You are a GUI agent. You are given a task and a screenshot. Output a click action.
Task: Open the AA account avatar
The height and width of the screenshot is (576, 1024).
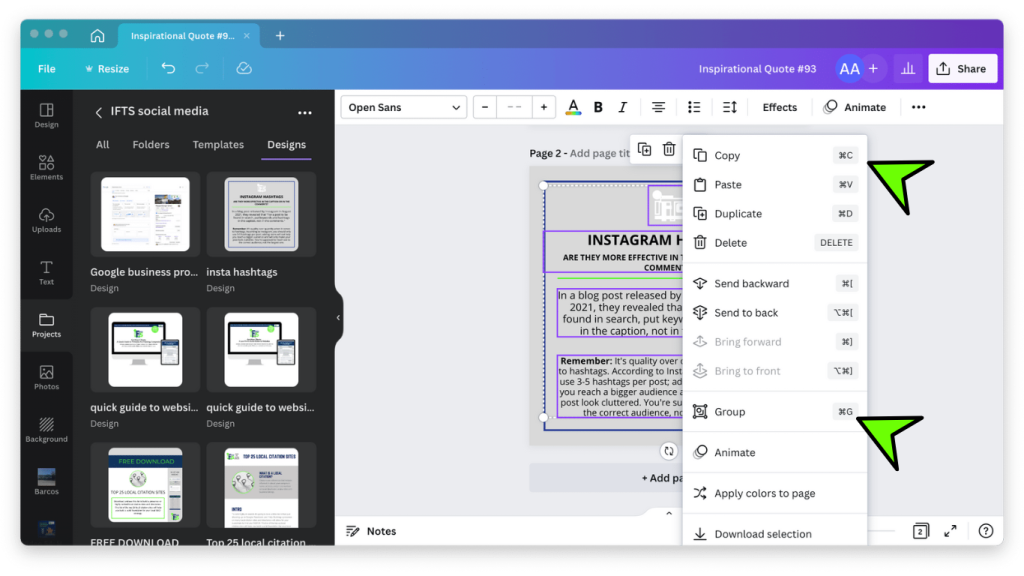[x=849, y=69]
